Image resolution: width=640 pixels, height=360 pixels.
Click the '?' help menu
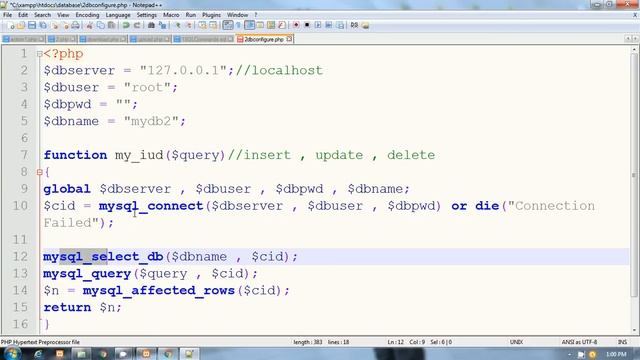[x=256, y=15]
